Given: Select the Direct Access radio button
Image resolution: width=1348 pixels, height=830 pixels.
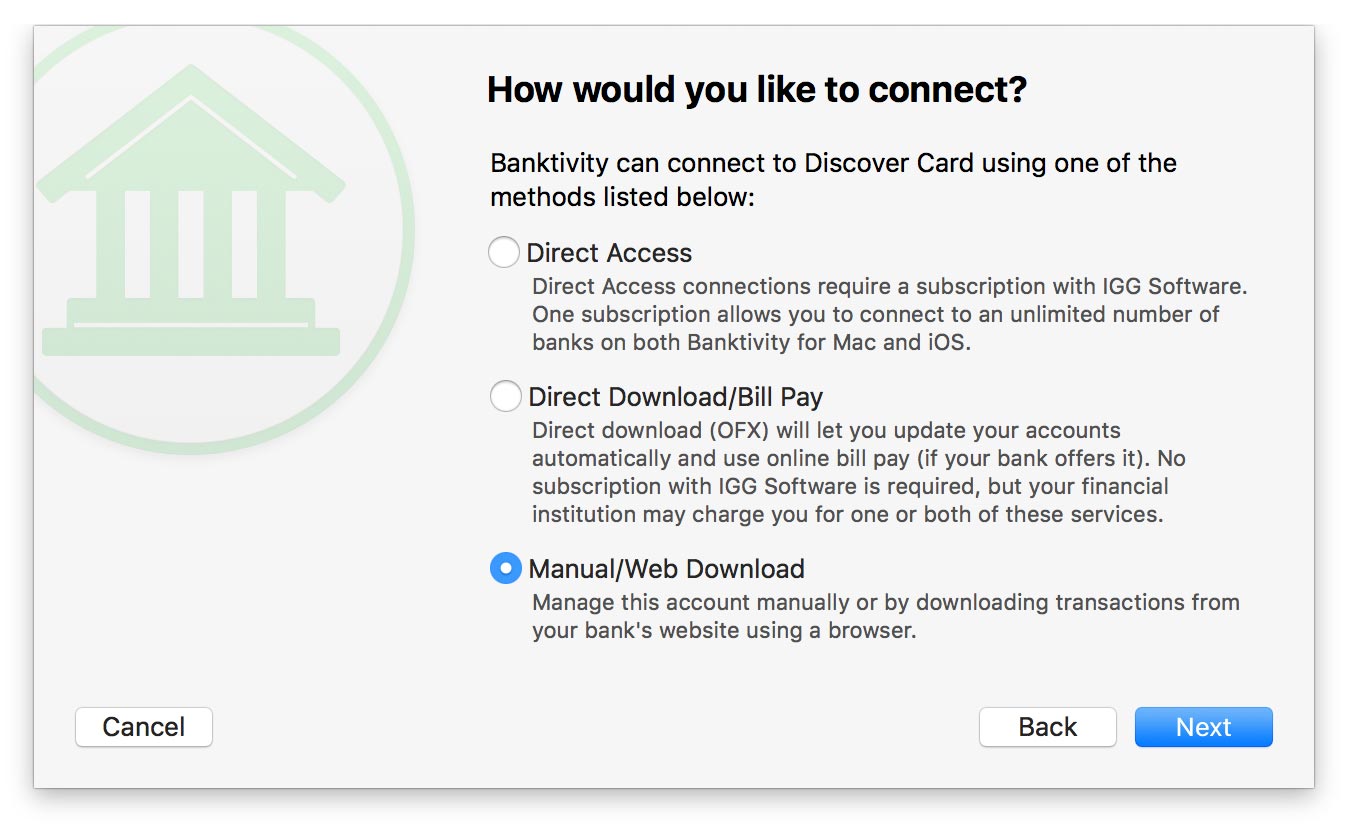Looking at the screenshot, I should (x=504, y=252).
